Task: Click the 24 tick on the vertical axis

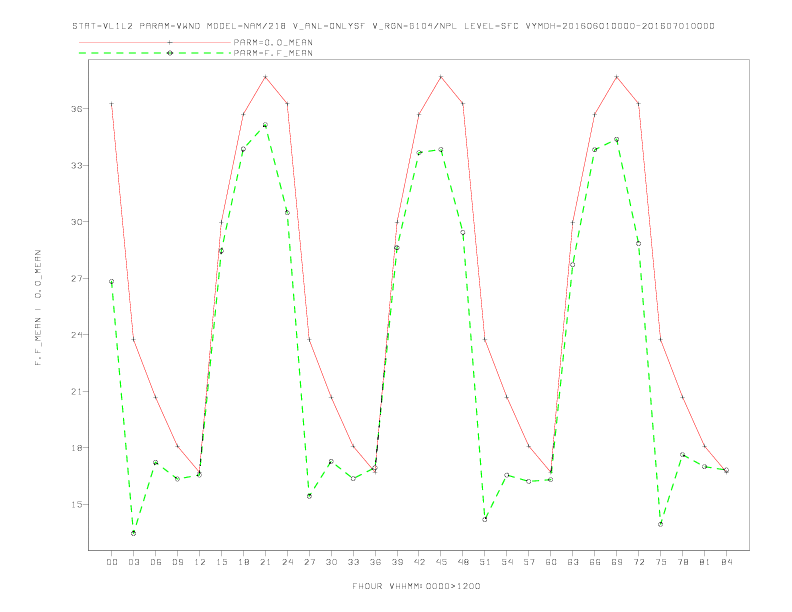Action: tap(77, 335)
